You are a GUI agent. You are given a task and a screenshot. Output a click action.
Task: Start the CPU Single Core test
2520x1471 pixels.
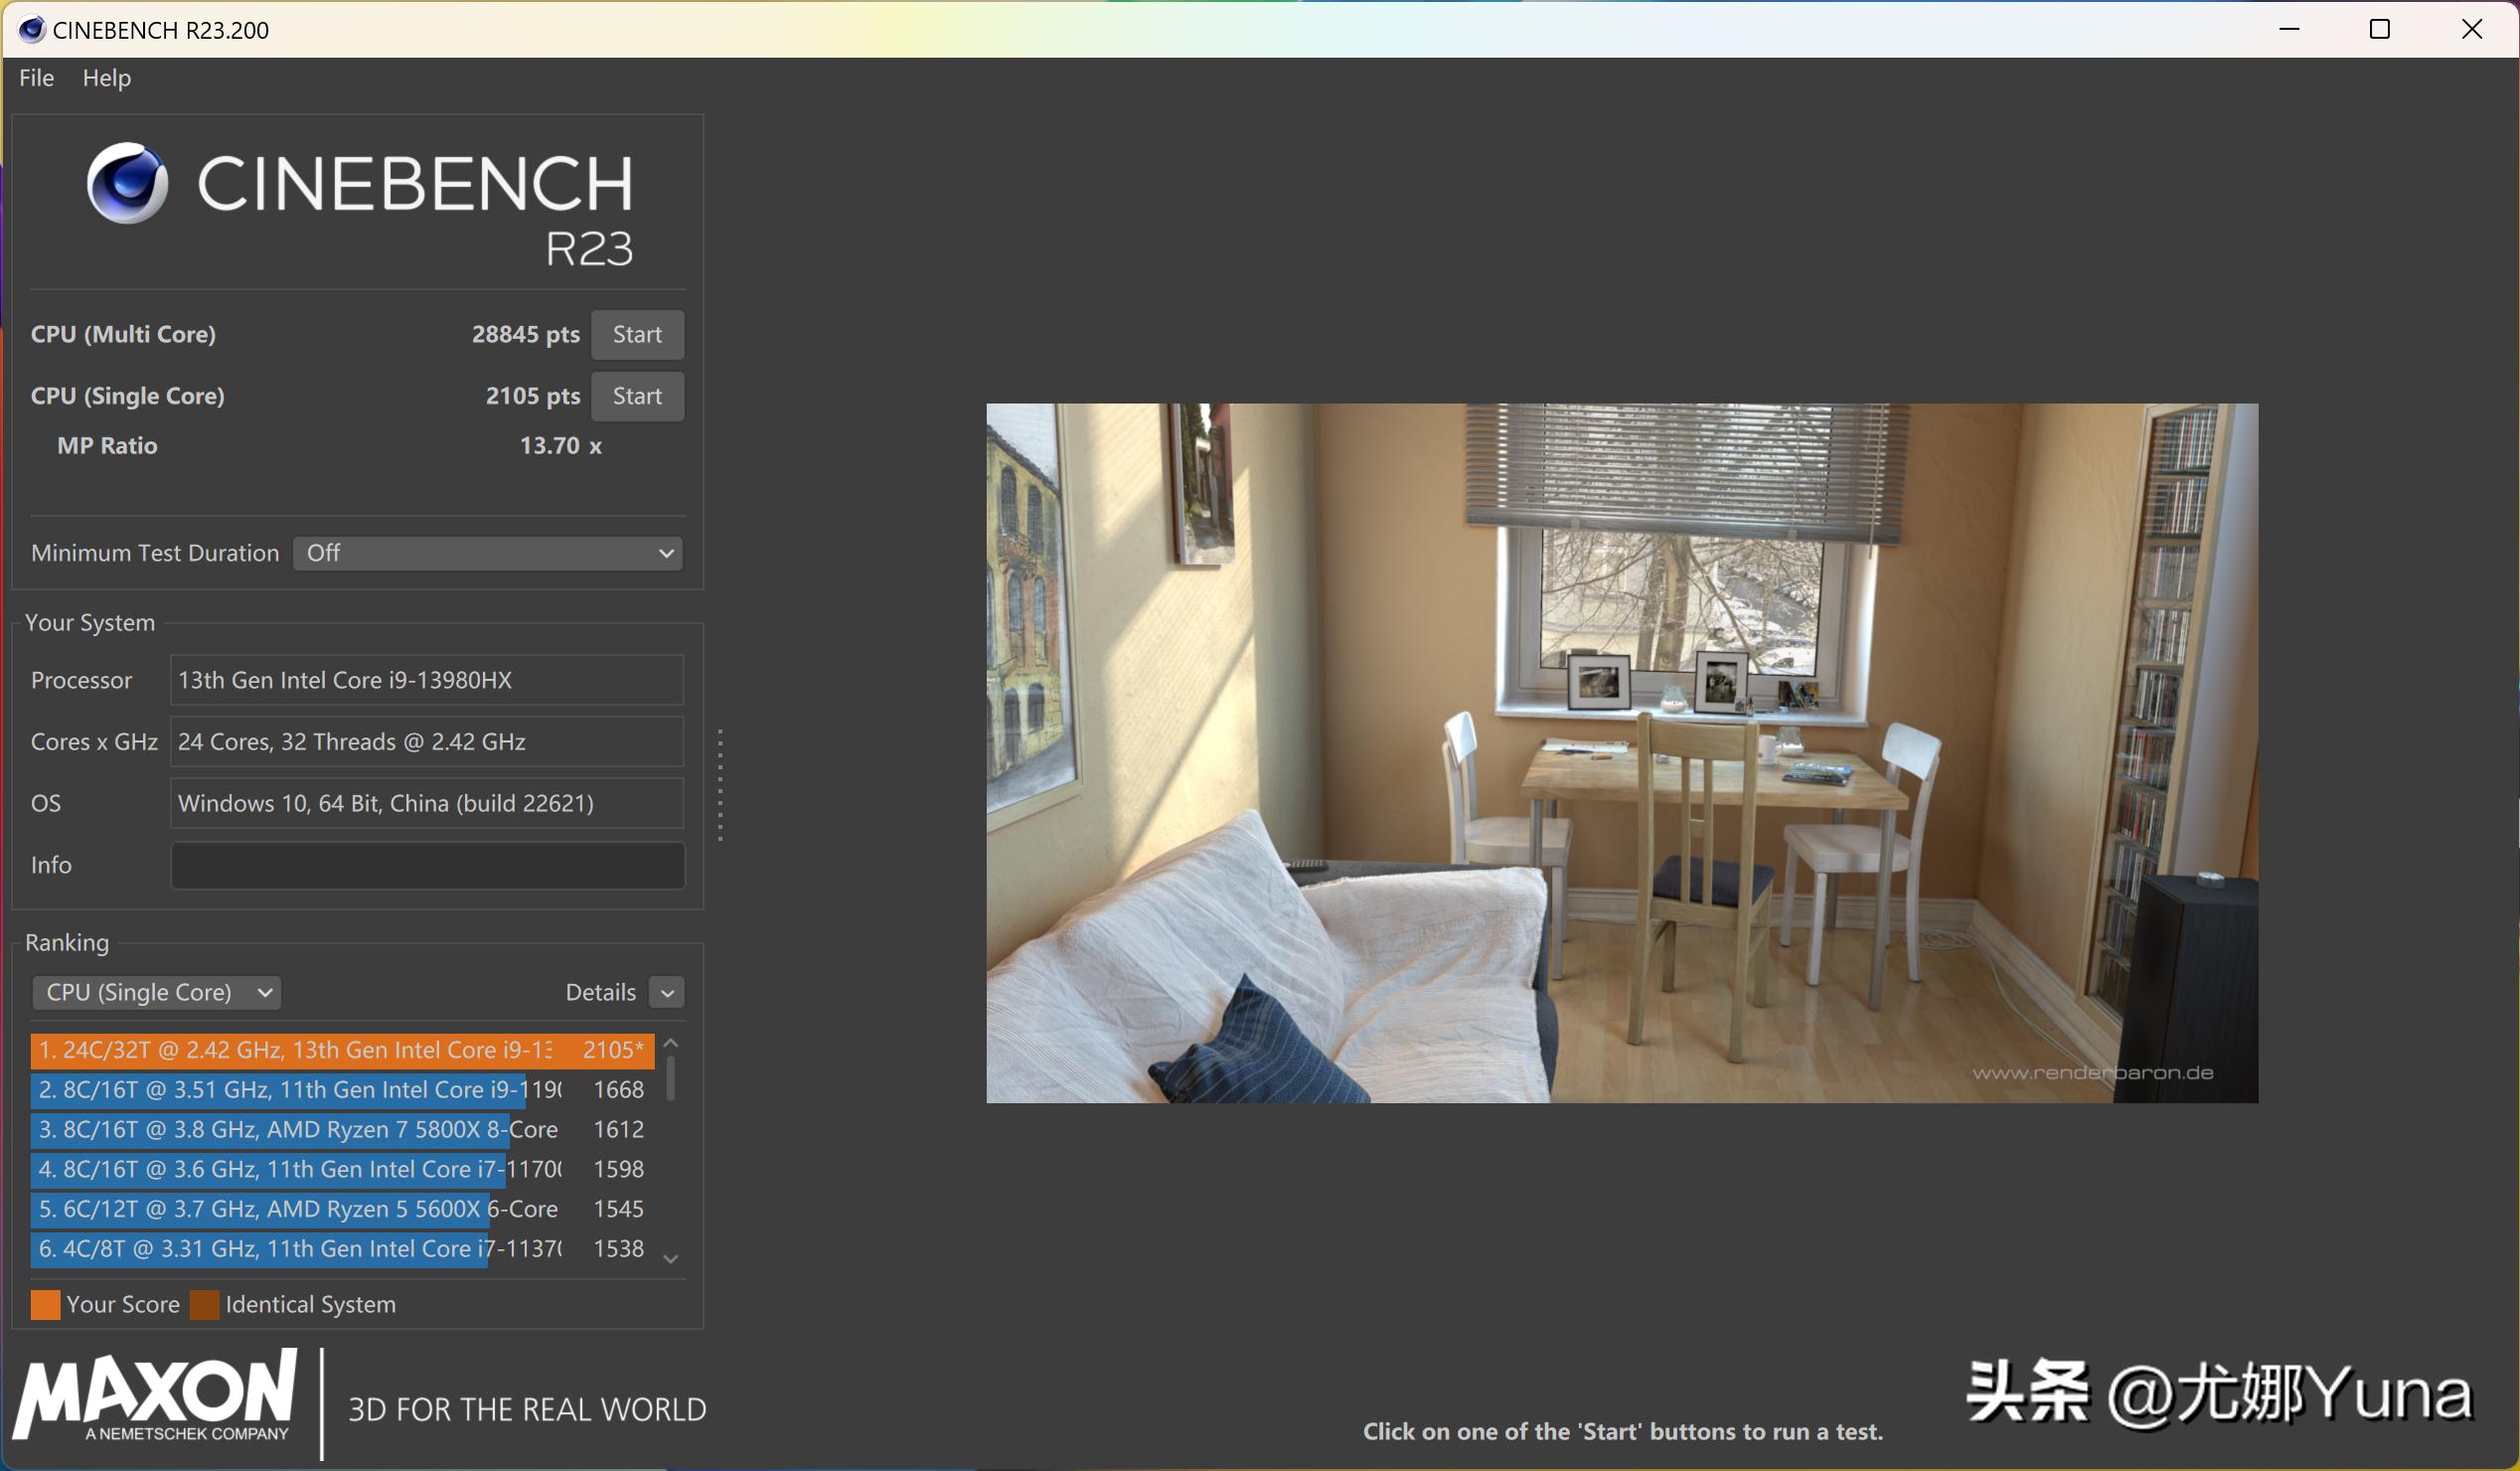tap(637, 396)
